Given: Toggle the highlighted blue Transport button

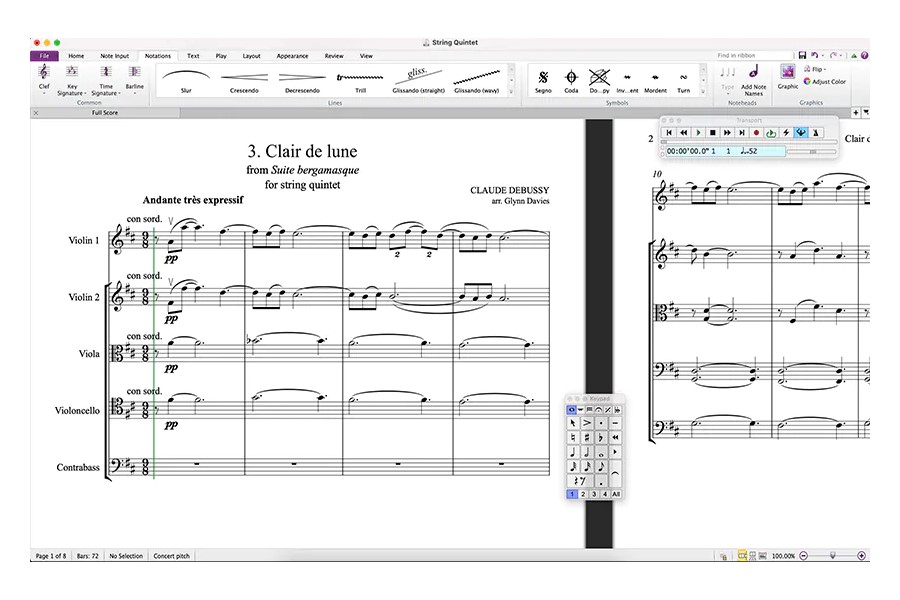Looking at the screenshot, I should coord(801,133).
